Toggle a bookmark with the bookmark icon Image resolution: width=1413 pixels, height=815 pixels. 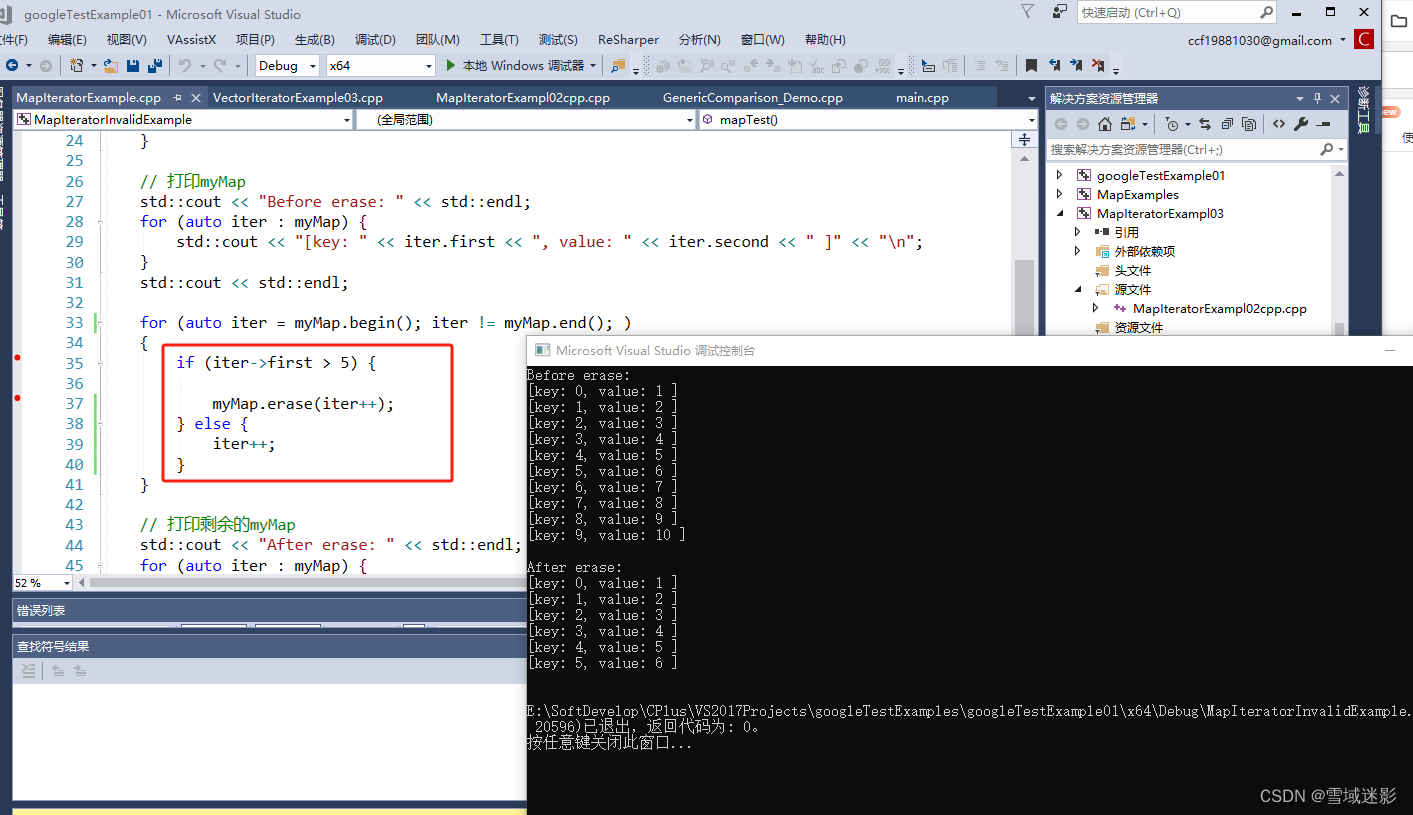[1031, 66]
